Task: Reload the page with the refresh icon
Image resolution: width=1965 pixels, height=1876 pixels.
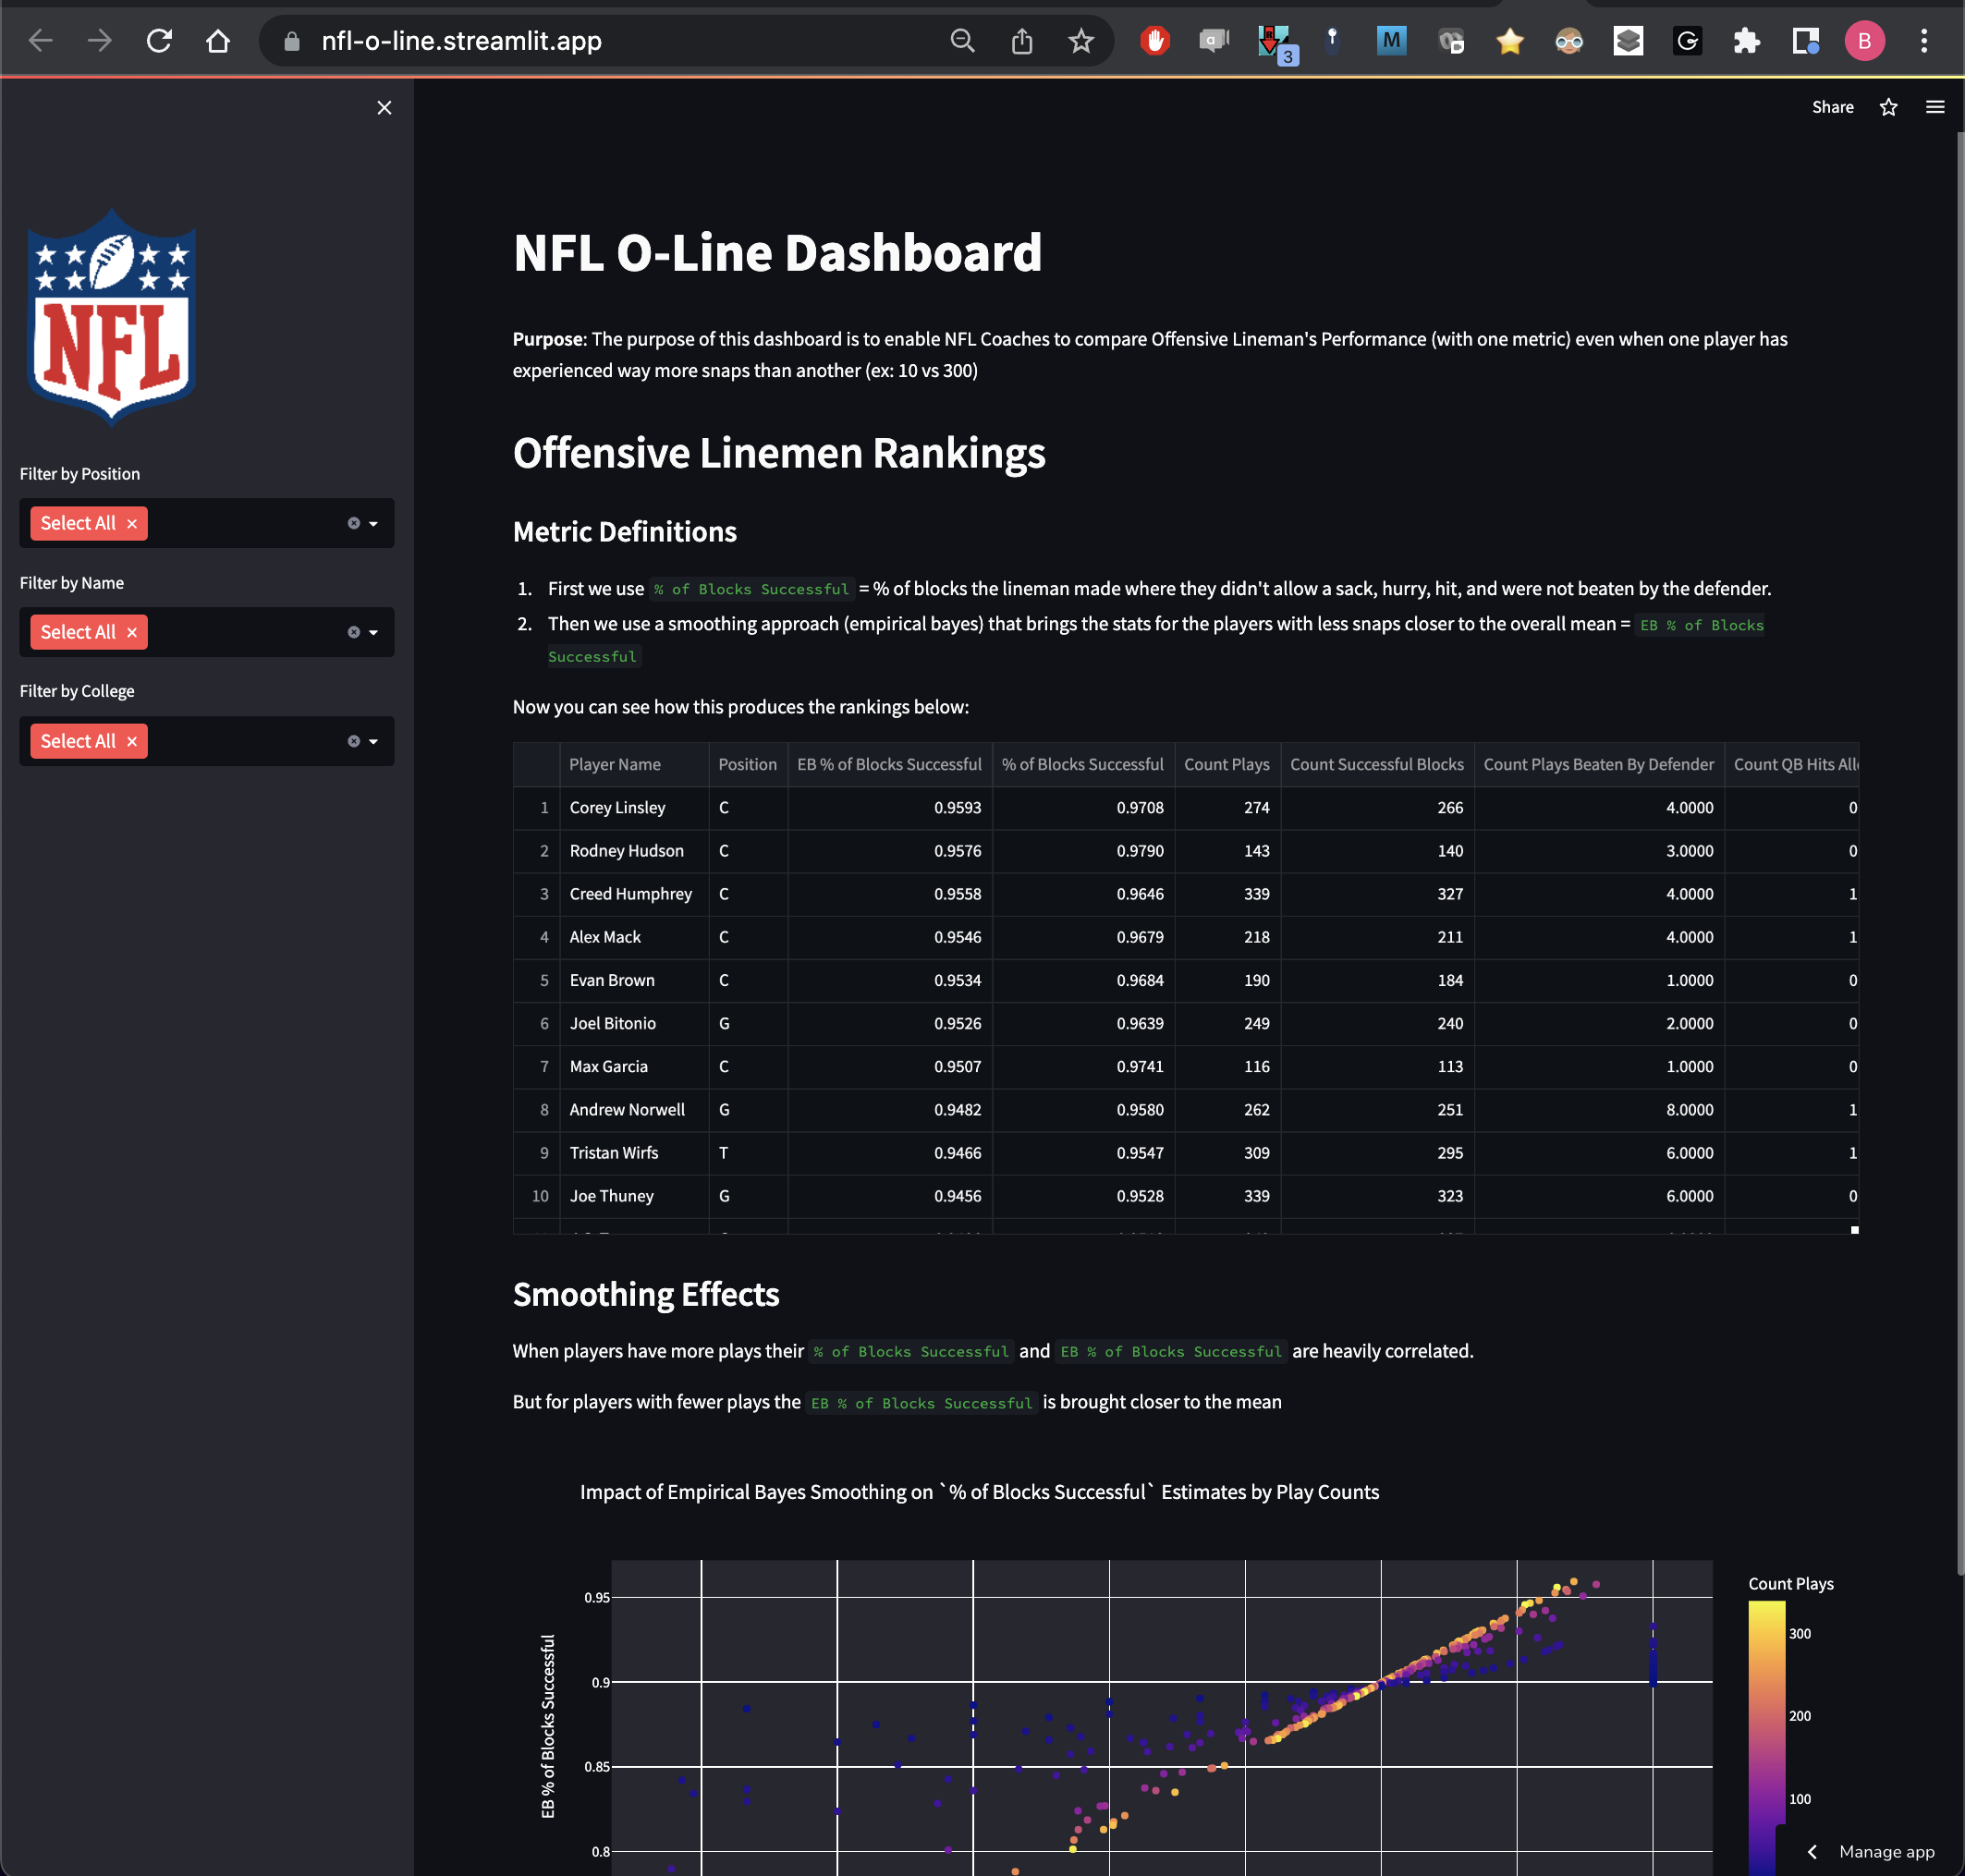Action: click(x=160, y=41)
